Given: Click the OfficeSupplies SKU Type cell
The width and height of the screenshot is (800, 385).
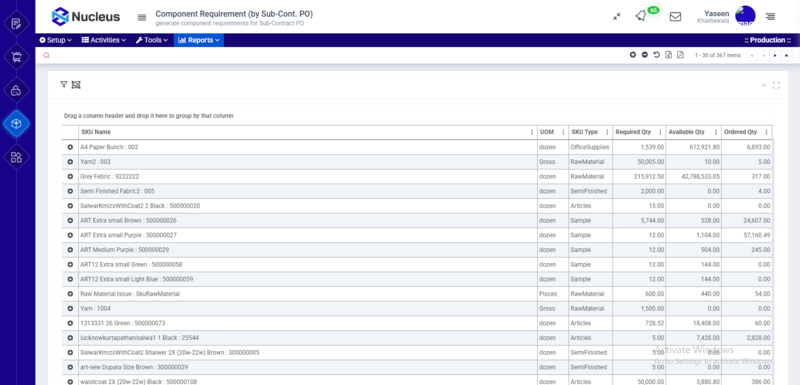Looking at the screenshot, I should pos(590,147).
